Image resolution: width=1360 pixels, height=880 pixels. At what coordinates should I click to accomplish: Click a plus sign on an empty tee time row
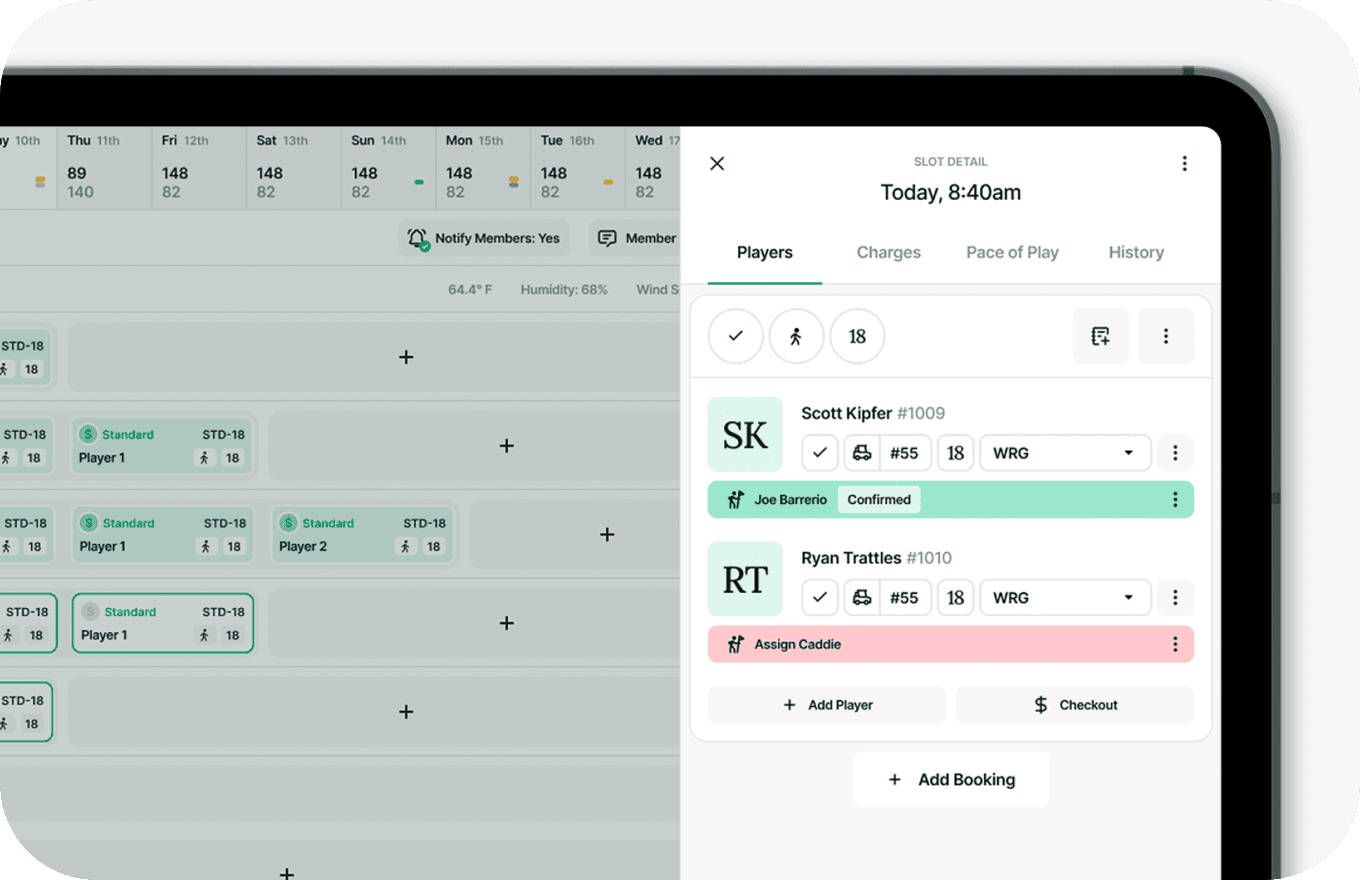coord(406,356)
